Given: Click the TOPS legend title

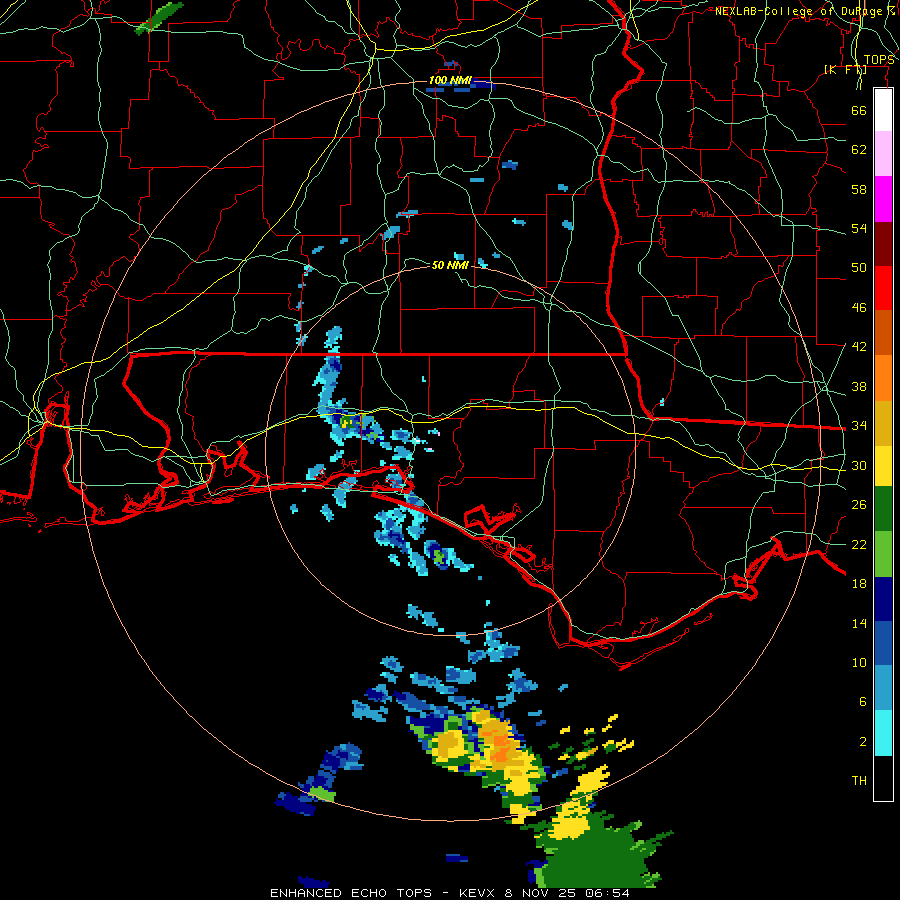Looking at the screenshot, I should (x=879, y=60).
